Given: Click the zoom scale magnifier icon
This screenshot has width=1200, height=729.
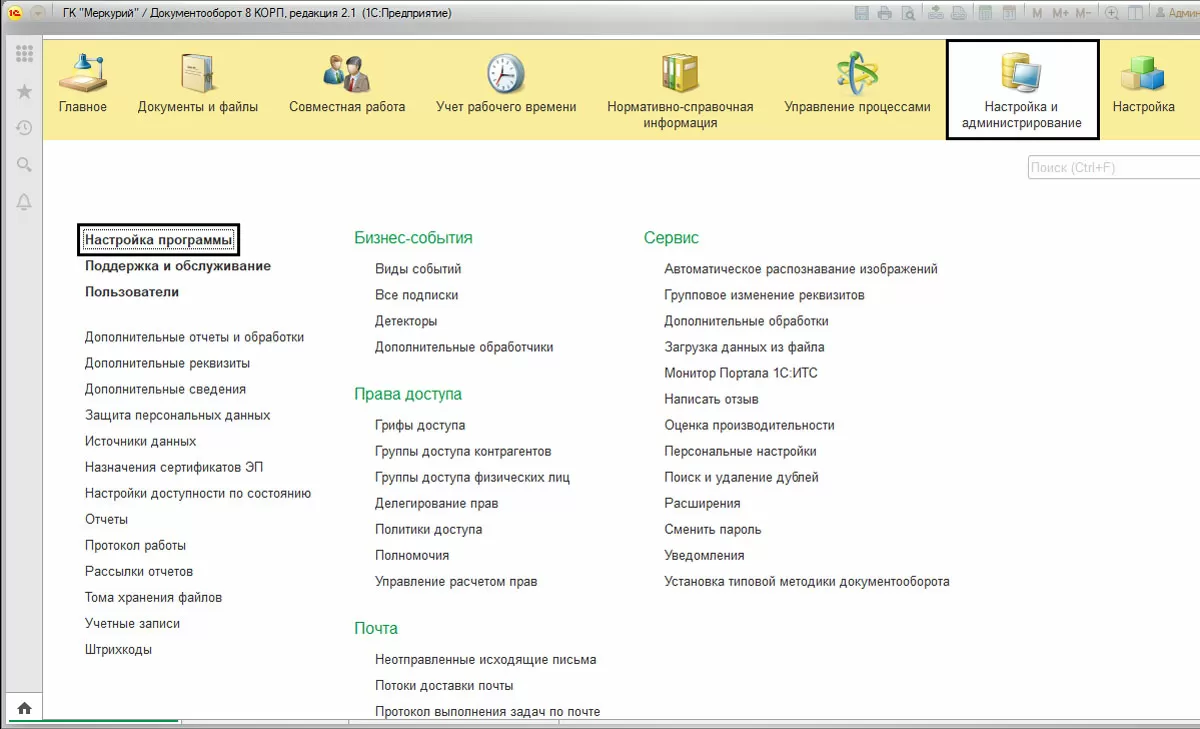Looking at the screenshot, I should tap(1112, 13).
